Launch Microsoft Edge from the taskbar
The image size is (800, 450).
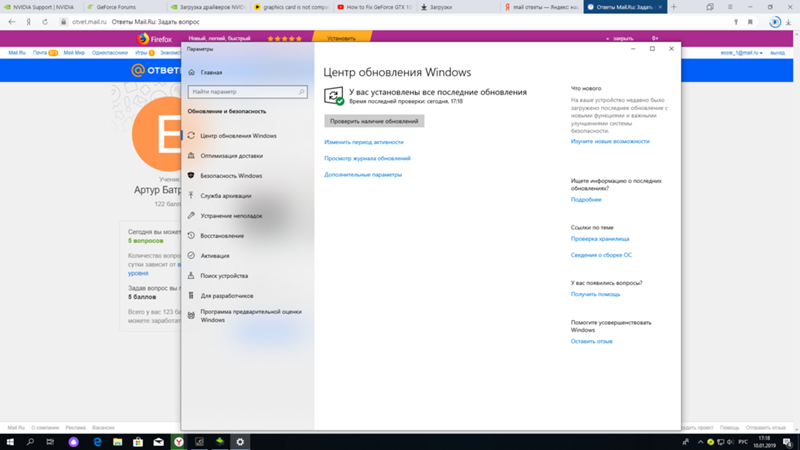(x=97, y=442)
